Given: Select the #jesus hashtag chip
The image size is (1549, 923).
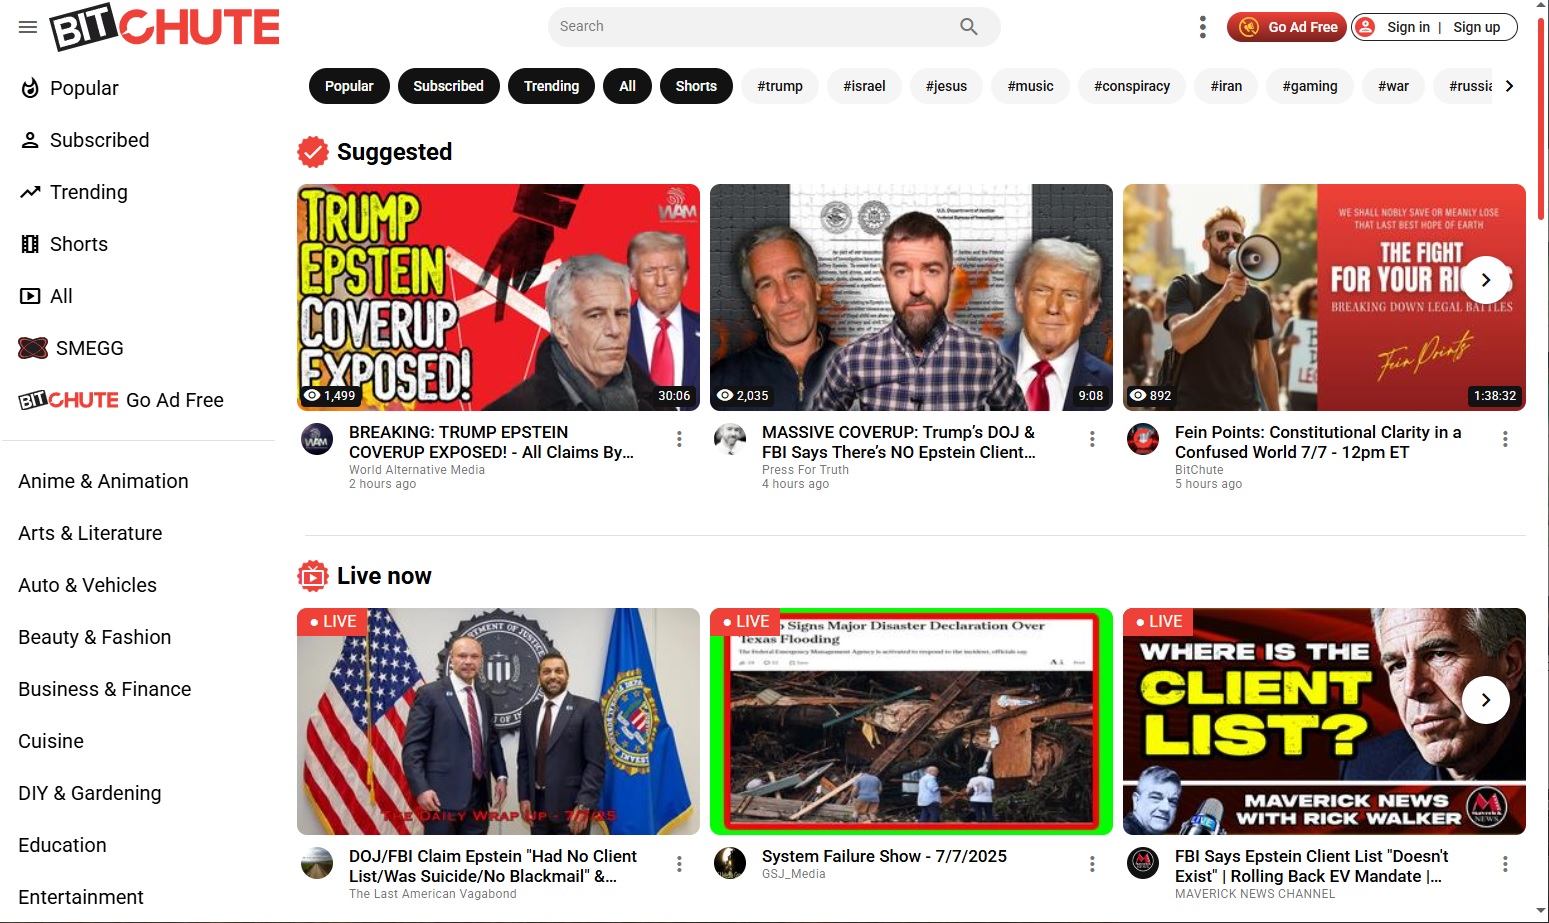Looking at the screenshot, I should 946,86.
